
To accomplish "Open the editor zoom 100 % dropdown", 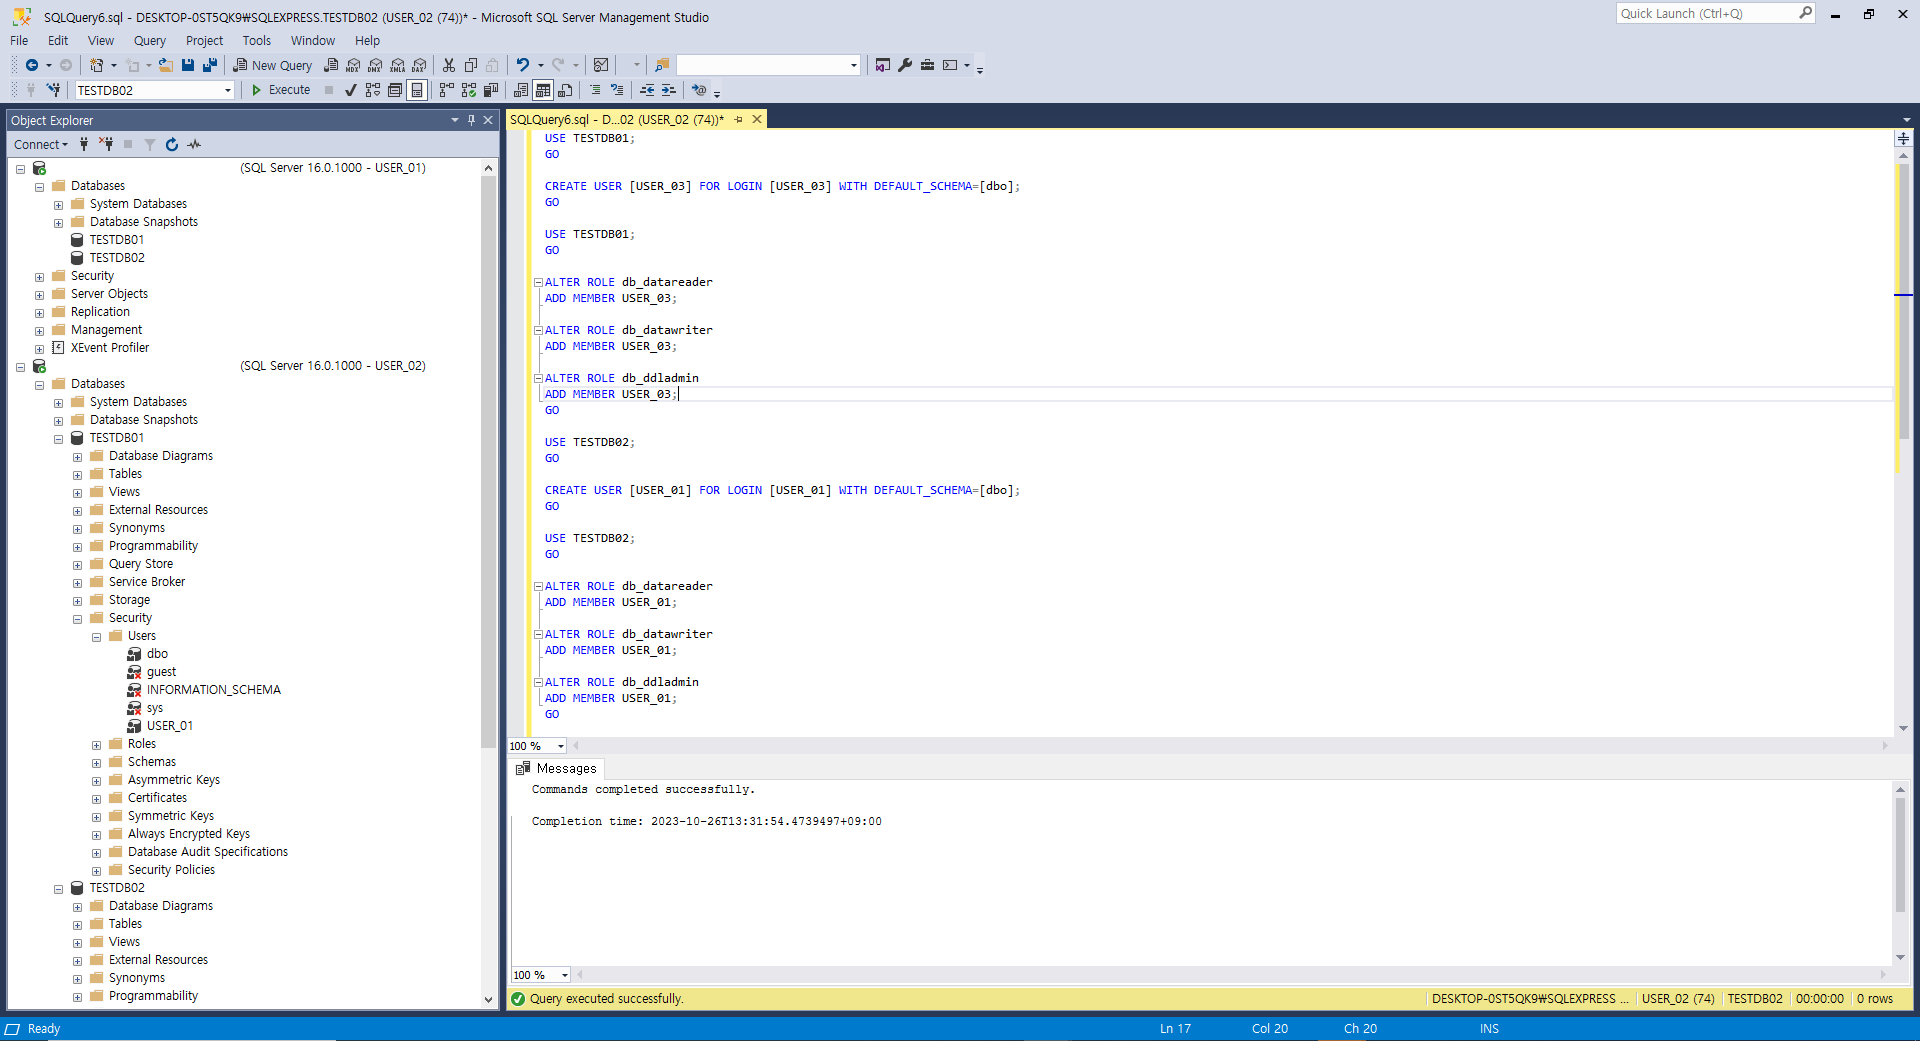I will pyautogui.click(x=560, y=746).
